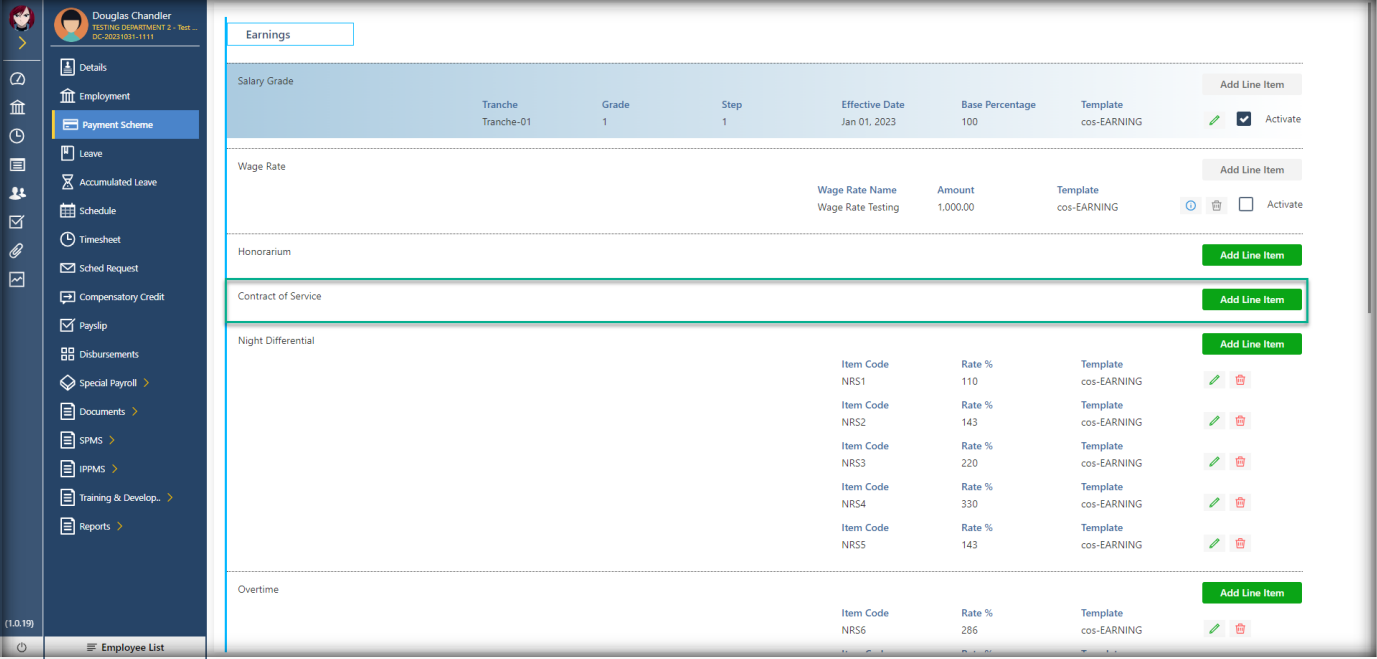Expand the left rail with yellow chevron
This screenshot has width=1377, height=659.
coord(21,43)
